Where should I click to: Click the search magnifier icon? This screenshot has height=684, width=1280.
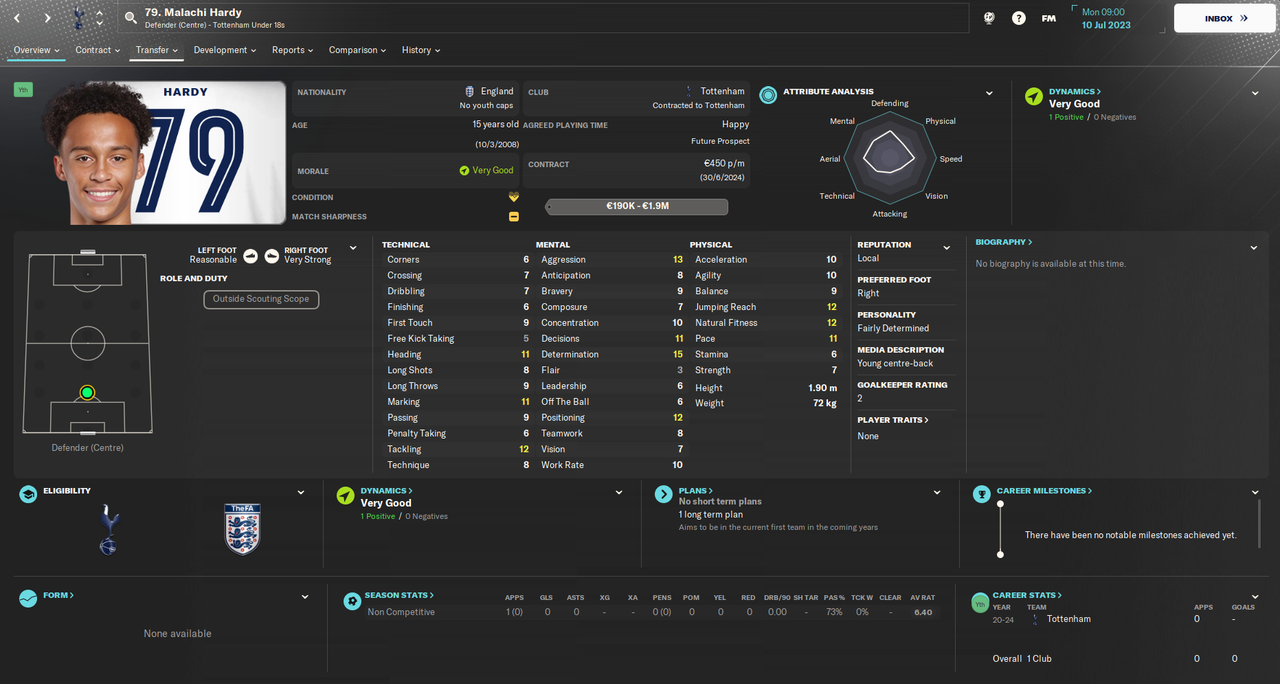(x=130, y=18)
